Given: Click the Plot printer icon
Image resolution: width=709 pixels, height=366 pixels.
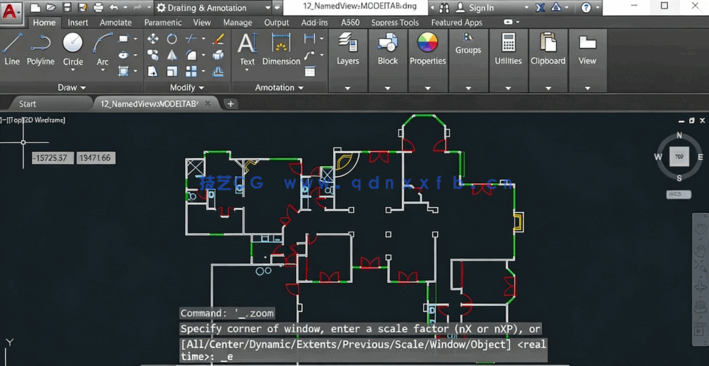Looking at the screenshot, I should 98,7.
